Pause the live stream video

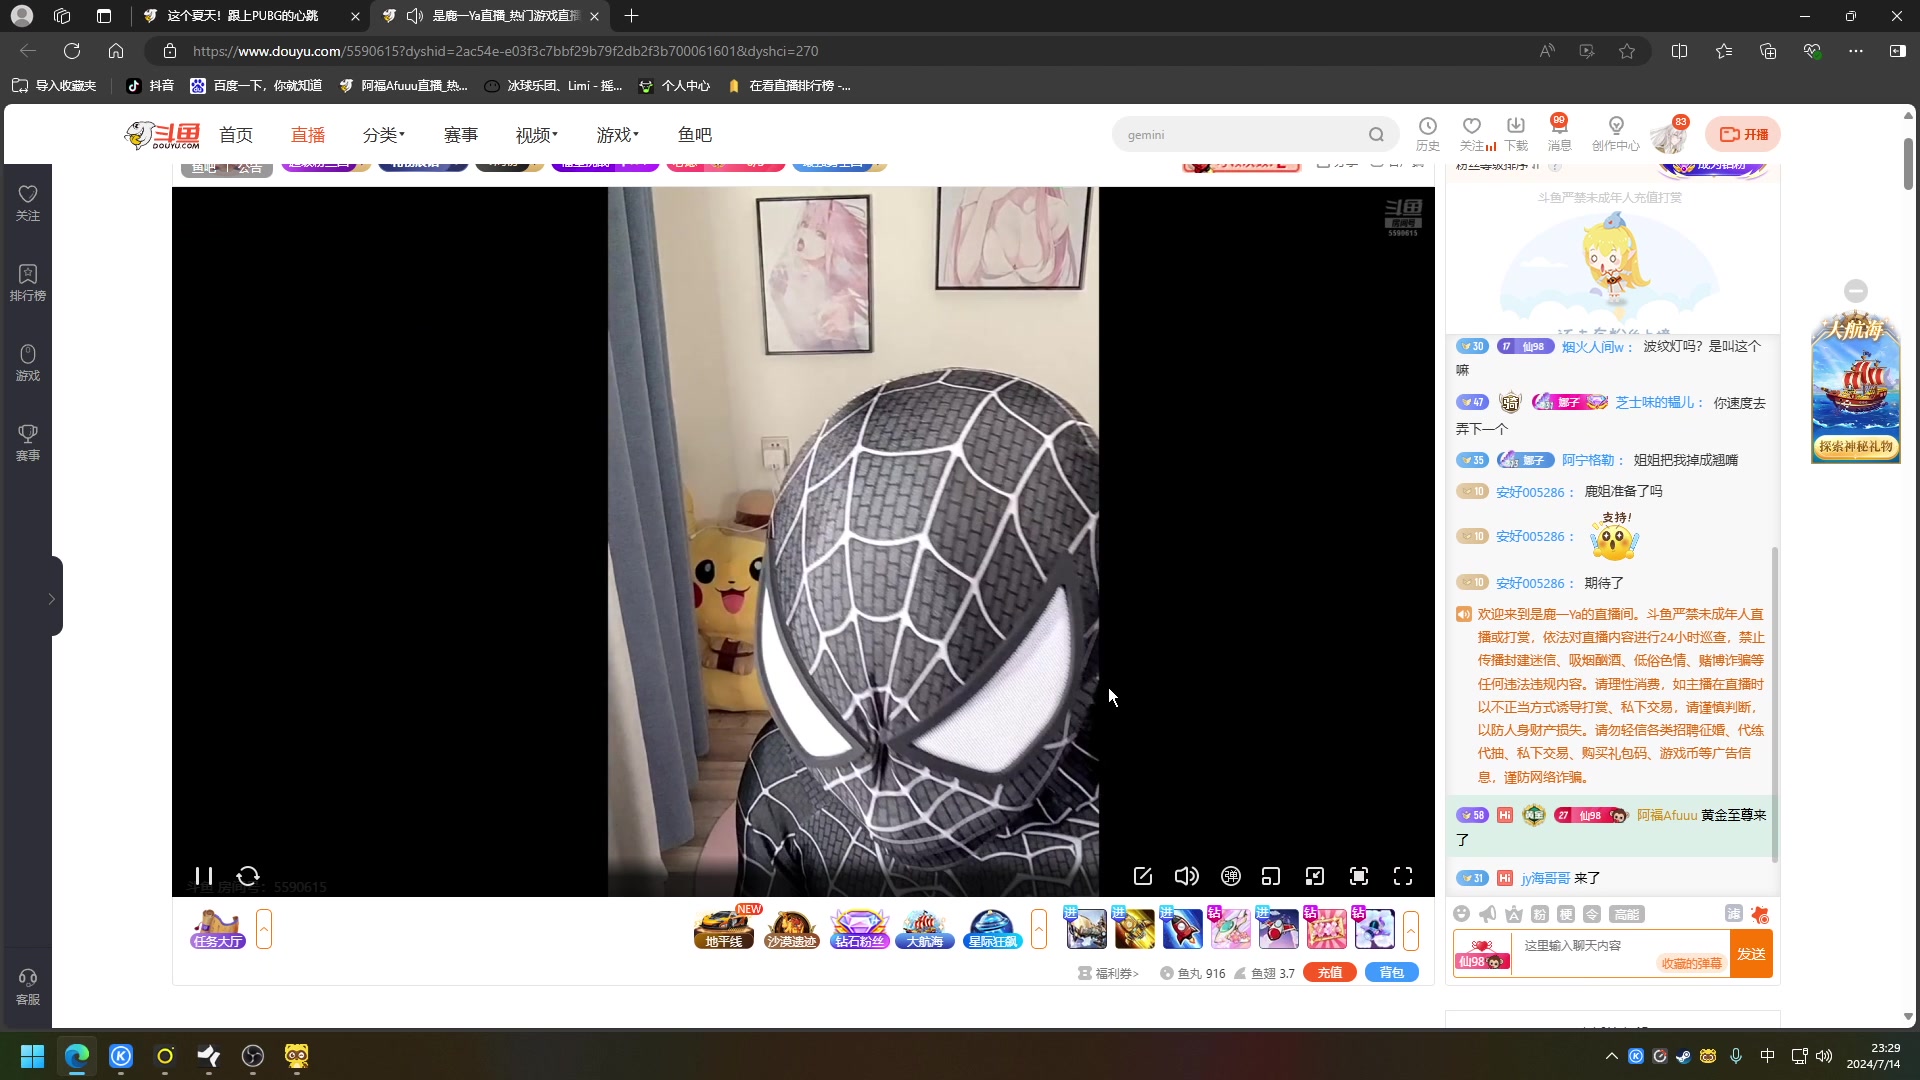204,876
